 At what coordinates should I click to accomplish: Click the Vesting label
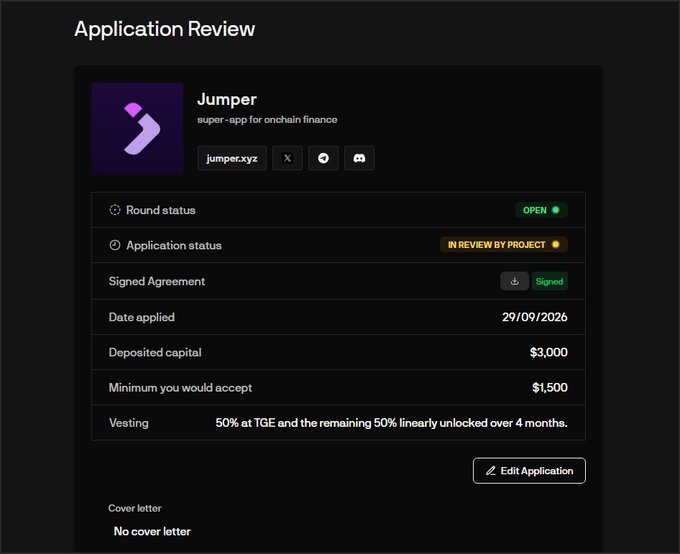coord(129,423)
